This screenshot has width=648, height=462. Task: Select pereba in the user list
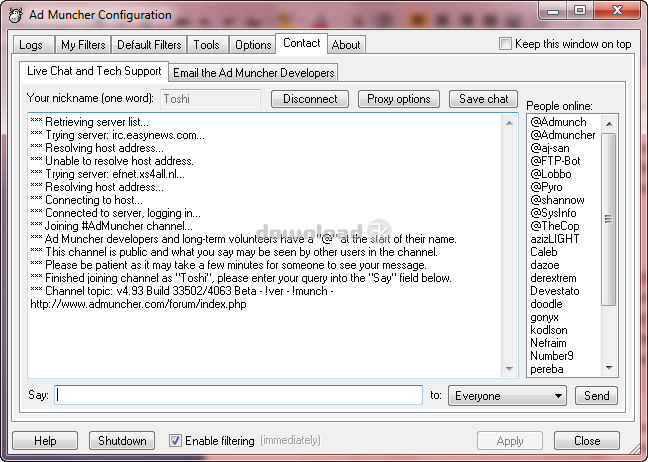coord(547,369)
